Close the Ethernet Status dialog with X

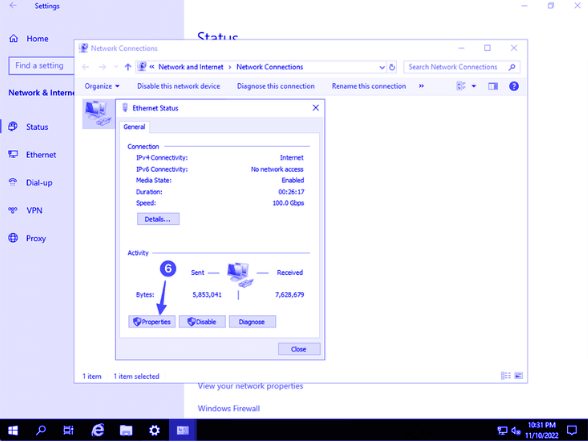pyautogui.click(x=316, y=108)
